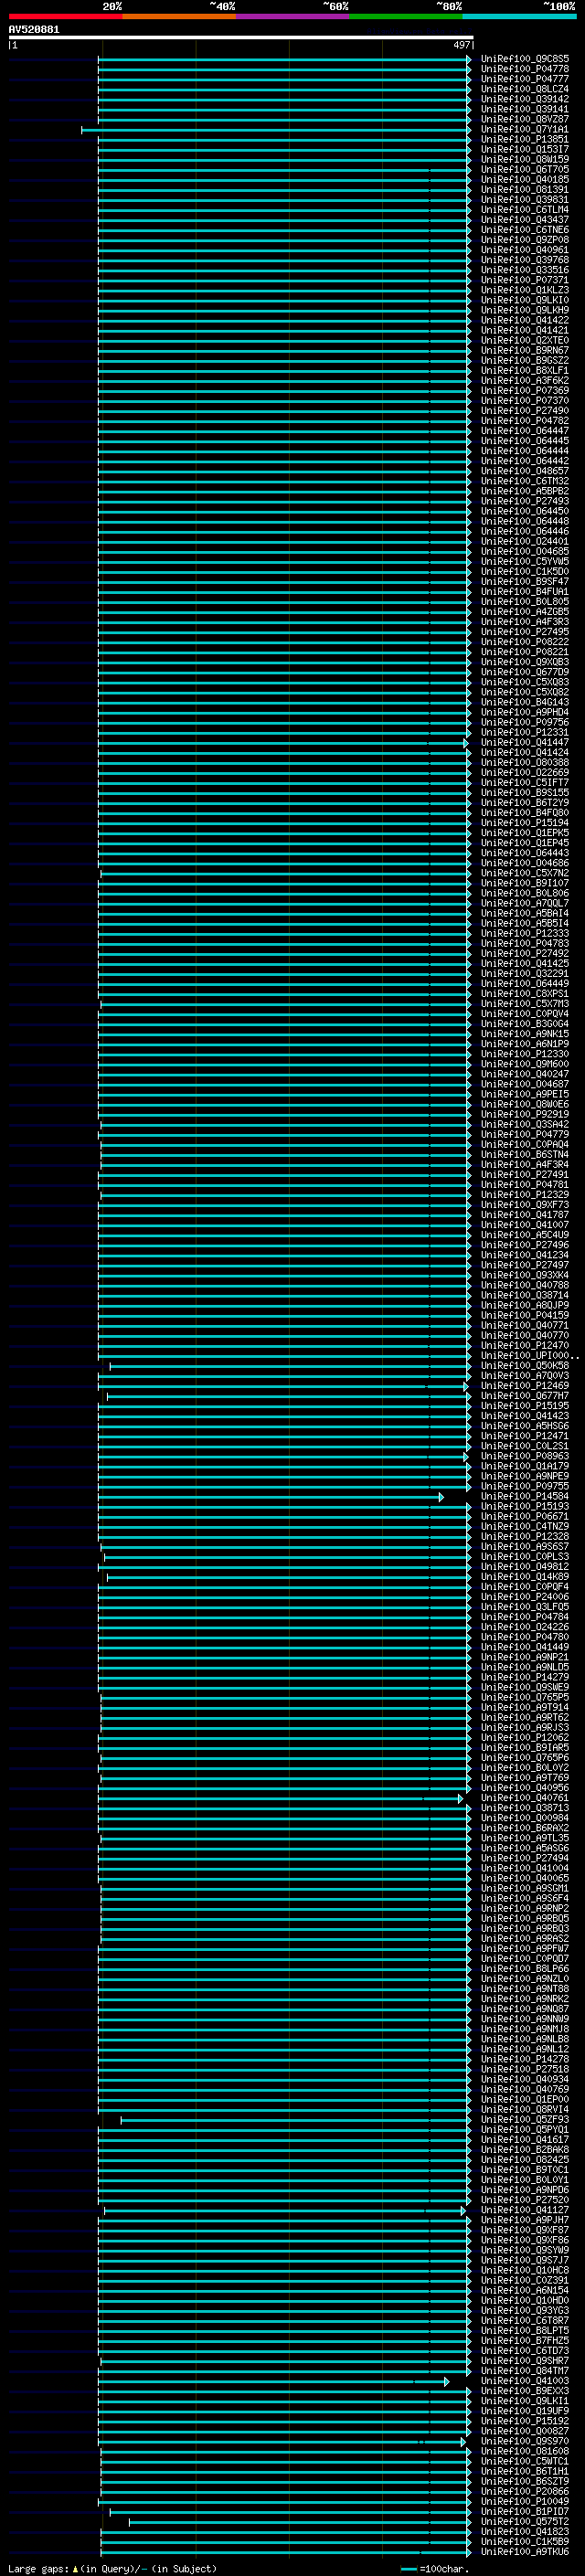The height and width of the screenshot is (2576, 585).
Task: Click the shorter alignment bar for UniRef100_P14584
Action: 271,1497
